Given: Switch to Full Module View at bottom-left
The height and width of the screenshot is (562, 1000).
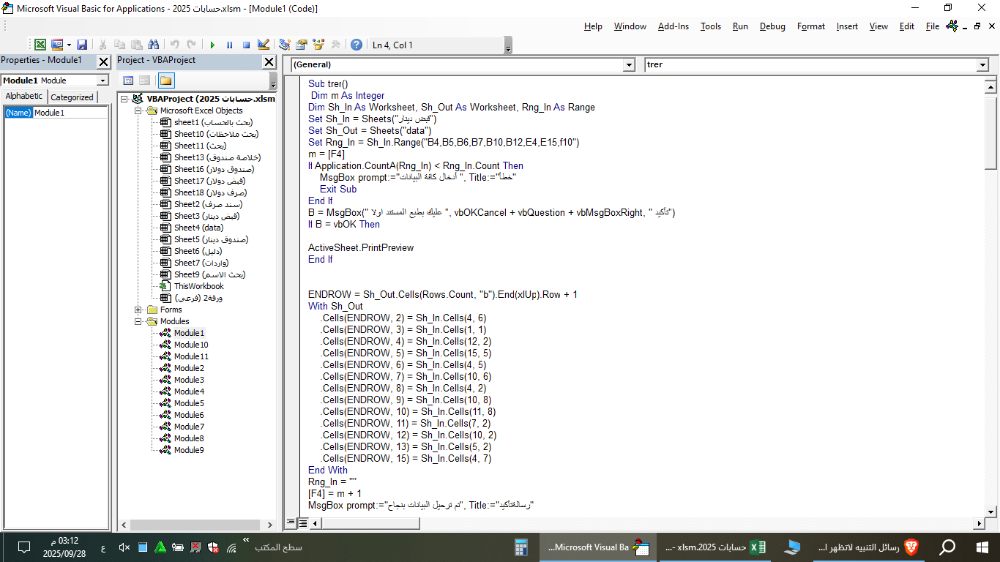Looking at the screenshot, I should click(x=302, y=523).
